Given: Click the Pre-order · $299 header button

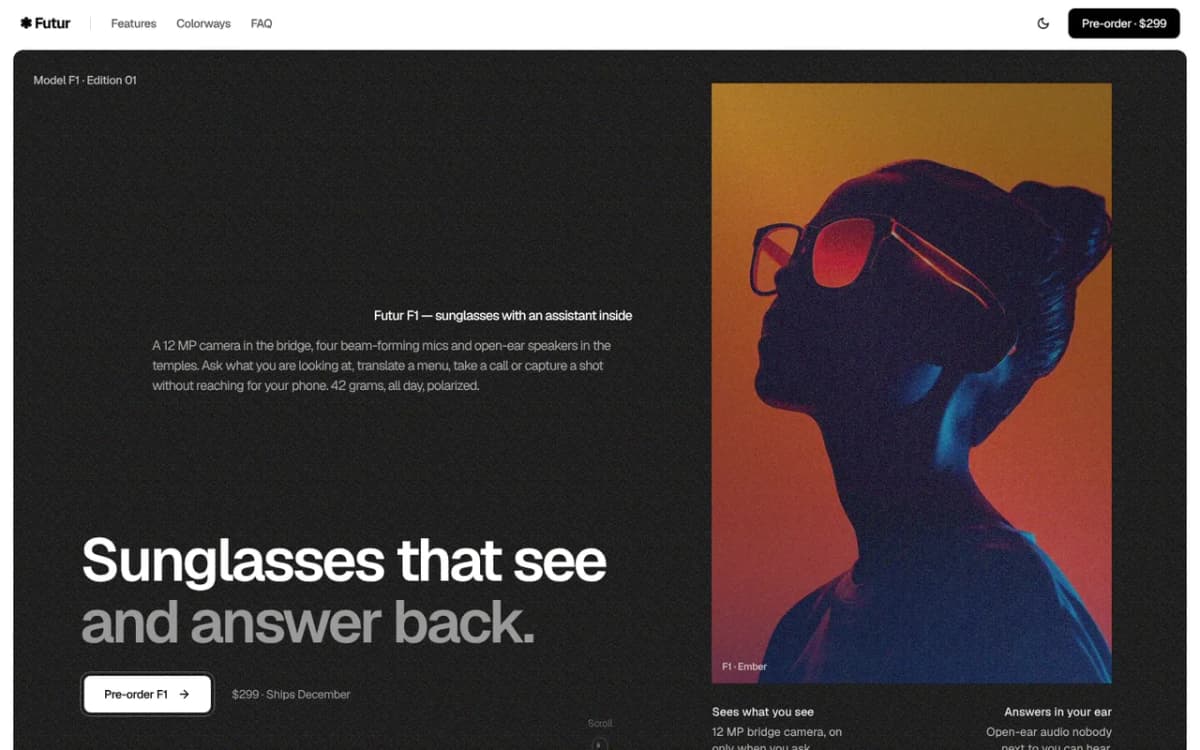Looking at the screenshot, I should coord(1124,23).
